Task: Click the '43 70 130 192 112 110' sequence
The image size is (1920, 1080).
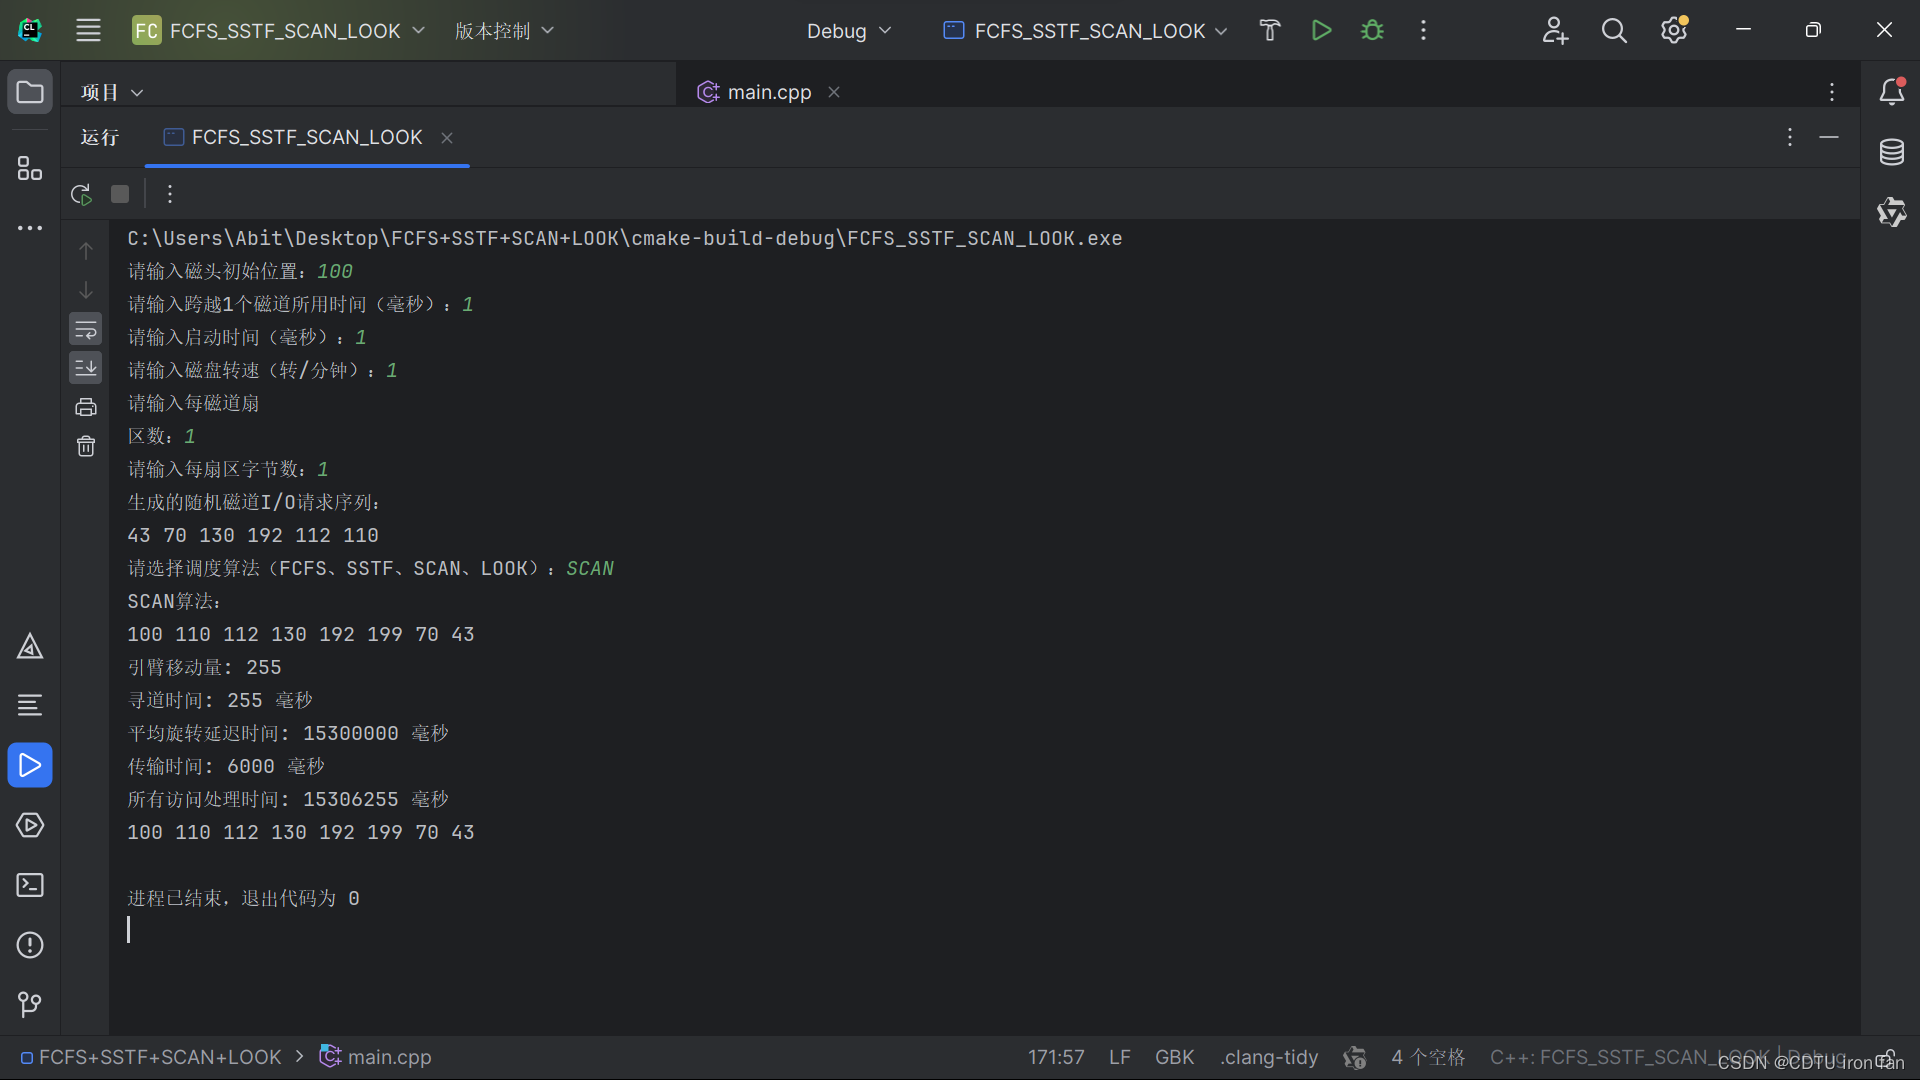Action: pos(253,535)
